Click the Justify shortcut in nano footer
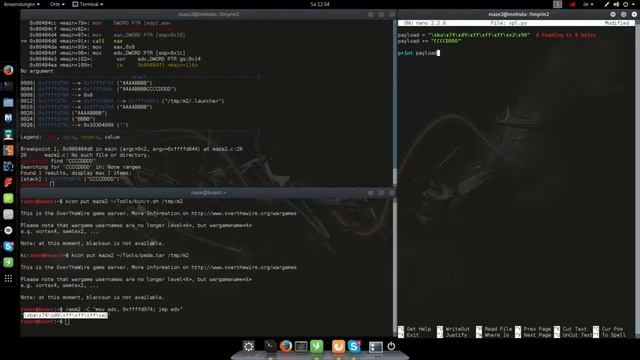640x360 pixels. 452,335
